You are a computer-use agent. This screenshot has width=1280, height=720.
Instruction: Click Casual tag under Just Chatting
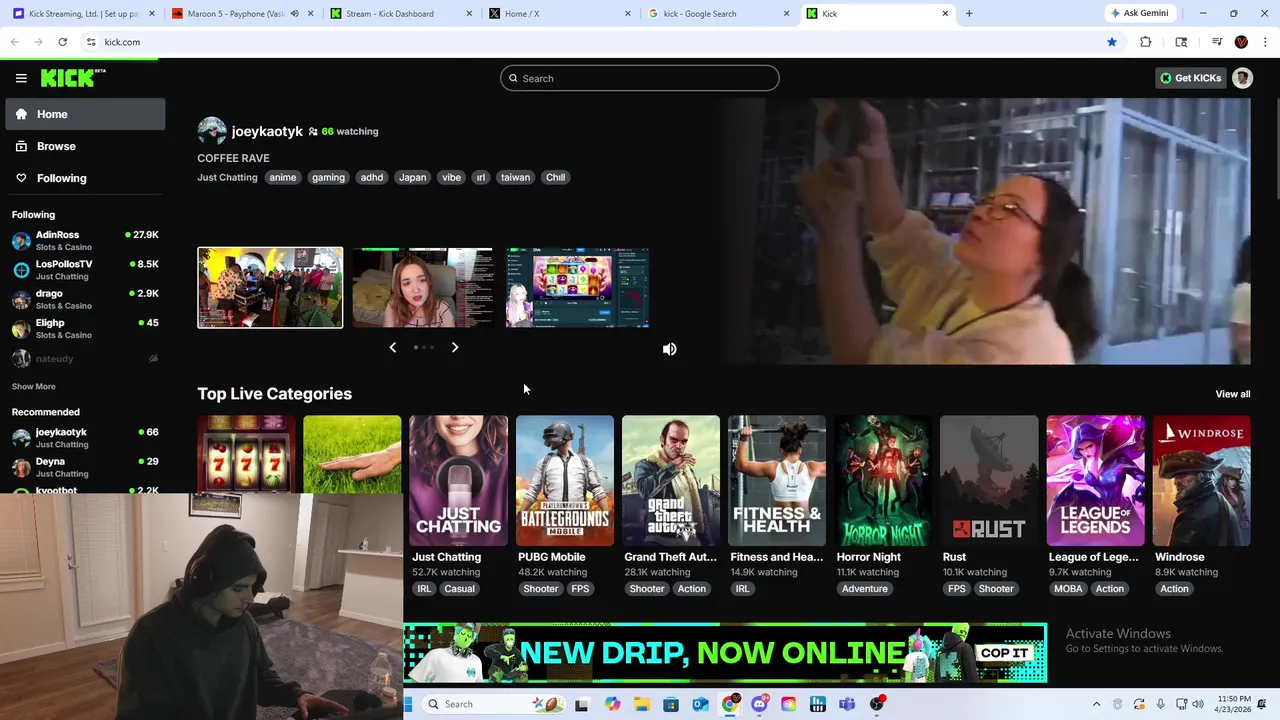(460, 589)
